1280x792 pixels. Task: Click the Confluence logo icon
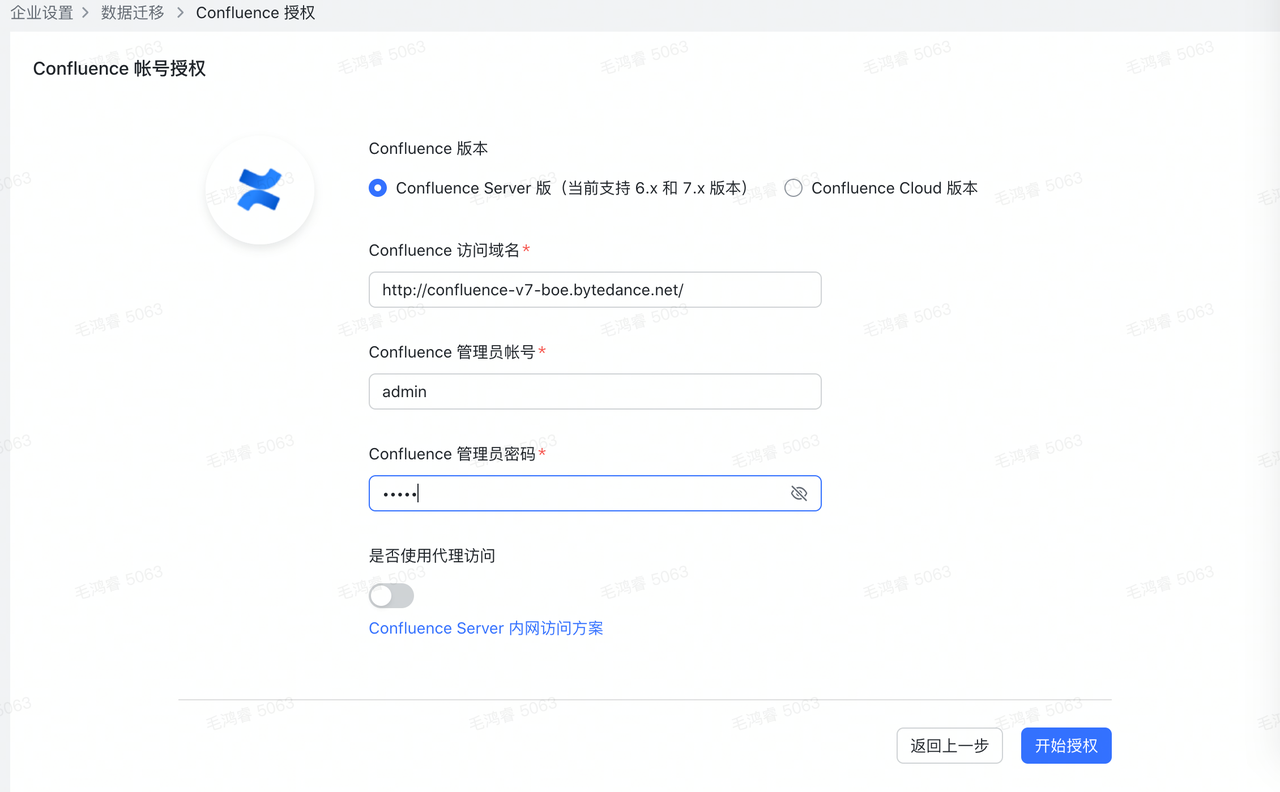(260, 190)
